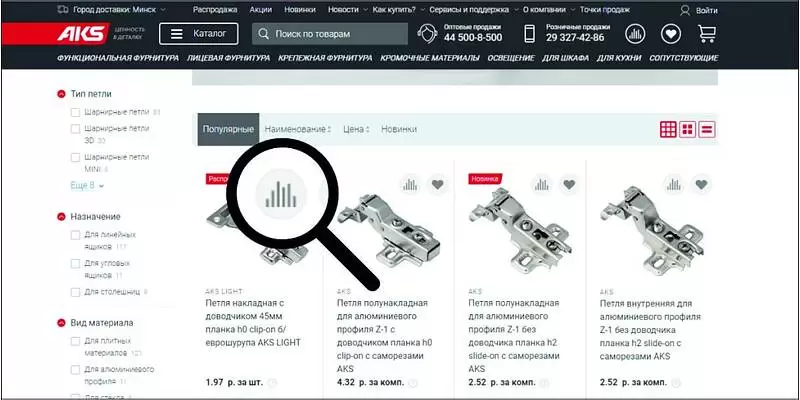Open the Новинки top navigation link
Screen dimensions: 800x400
coord(300,10)
